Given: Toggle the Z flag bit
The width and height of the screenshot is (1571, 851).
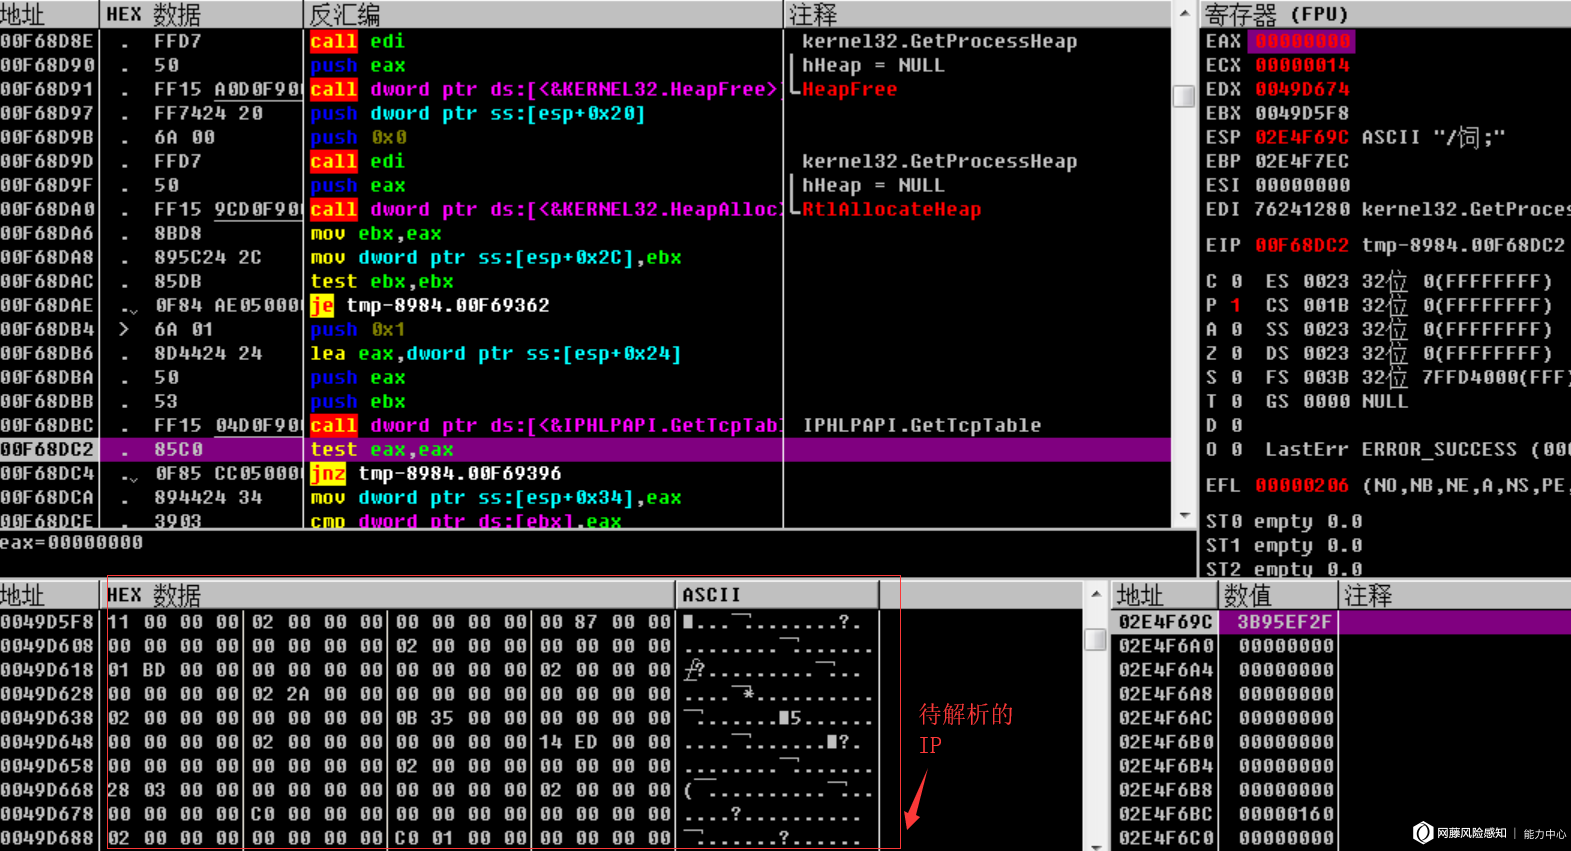Looking at the screenshot, I should (x=1237, y=353).
